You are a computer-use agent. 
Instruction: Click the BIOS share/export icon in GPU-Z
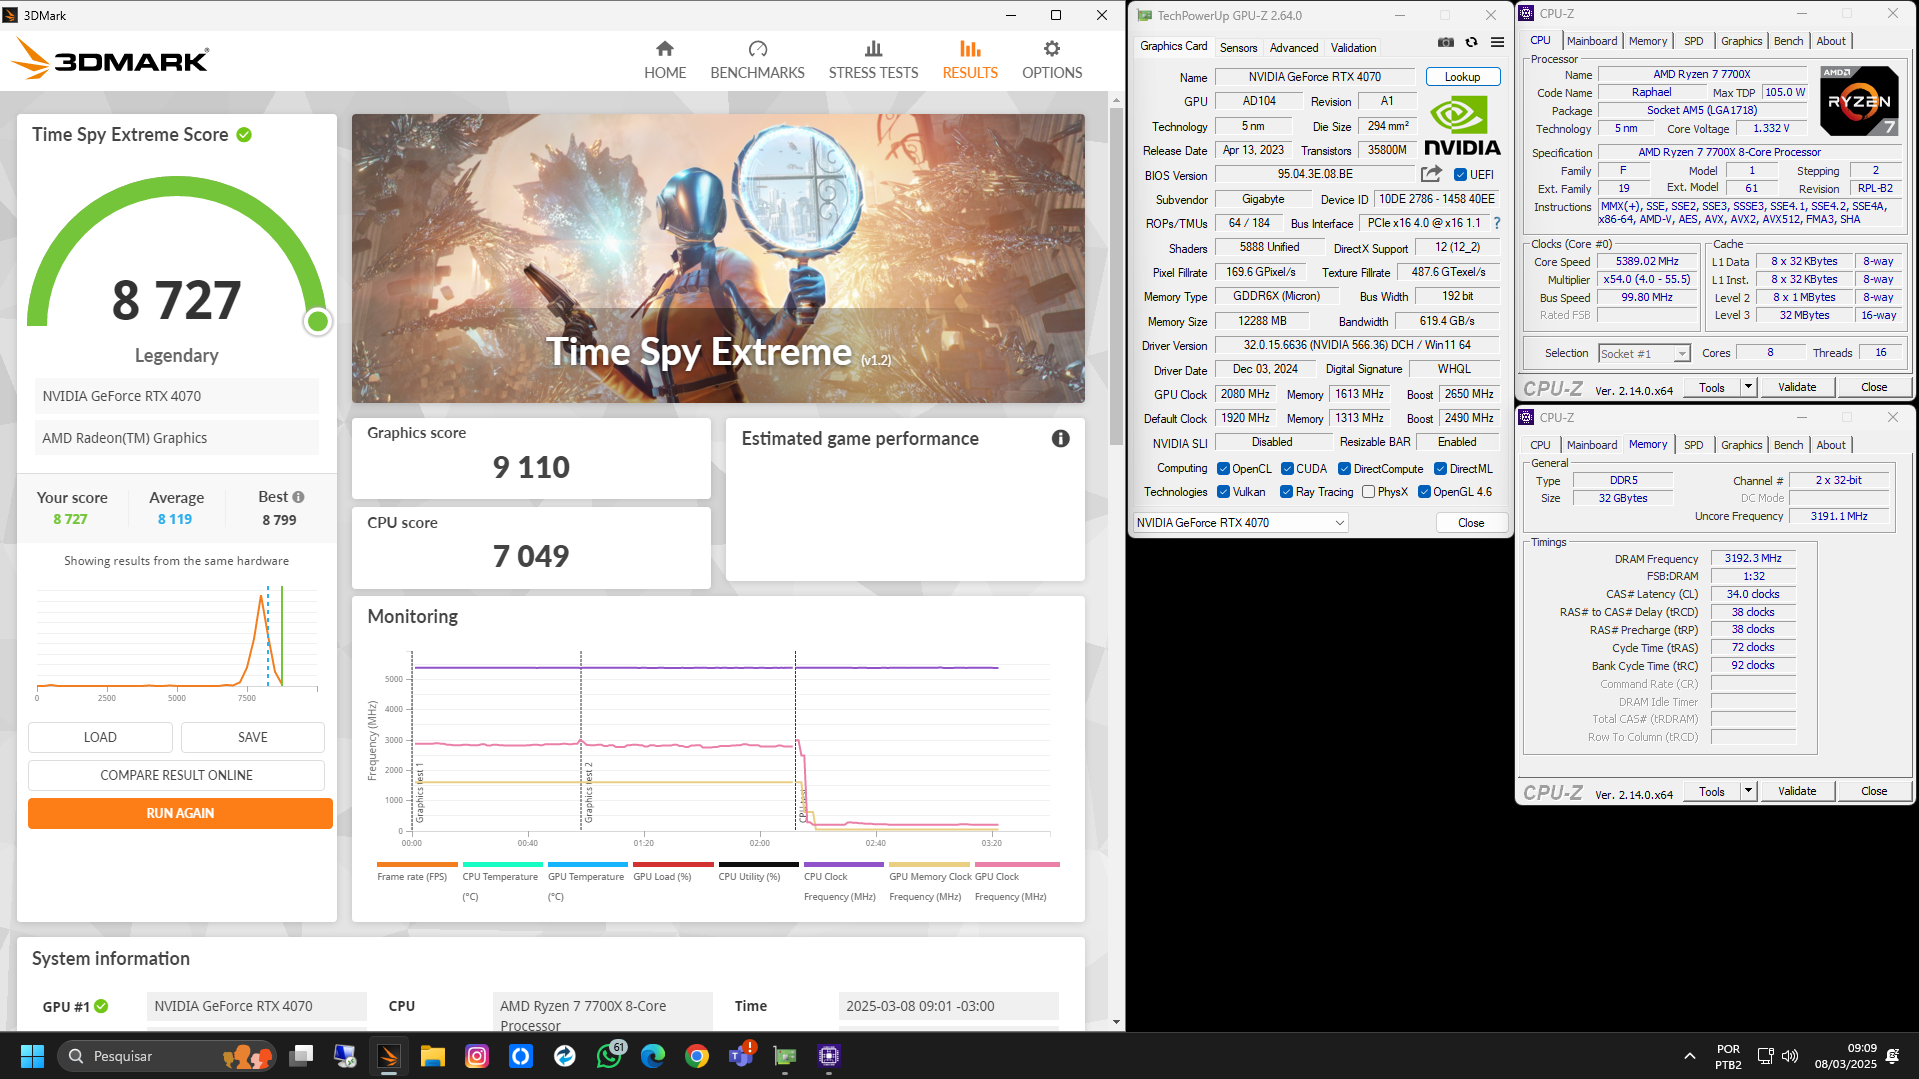pyautogui.click(x=1431, y=174)
